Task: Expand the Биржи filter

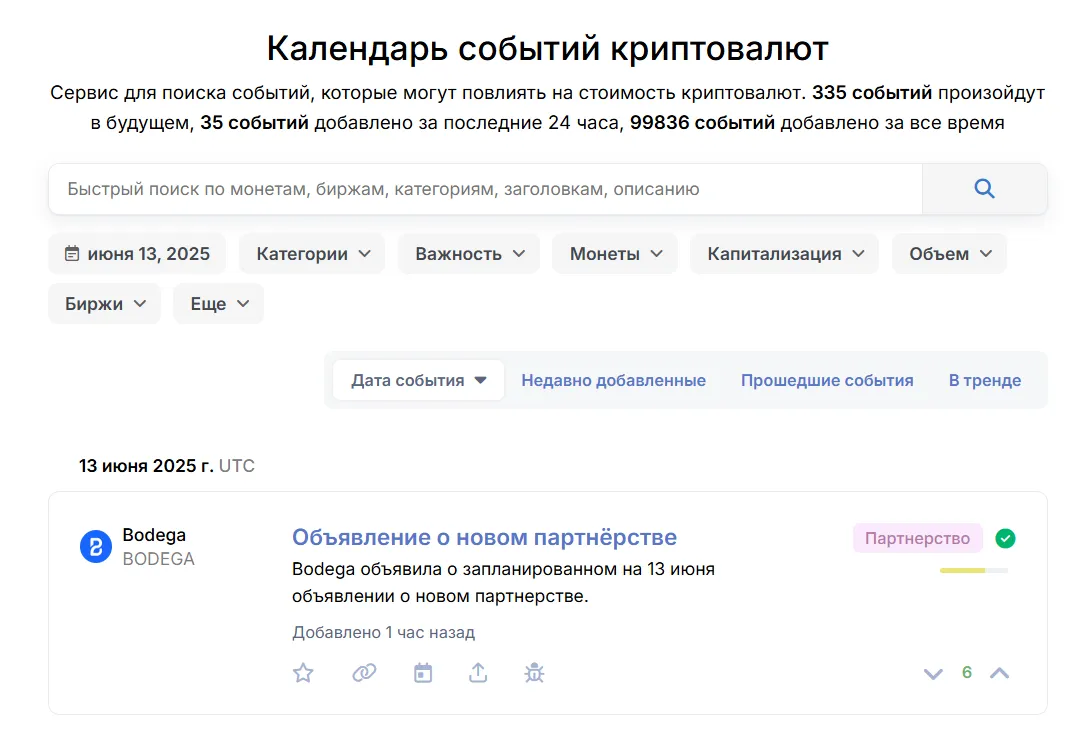Action: [104, 304]
